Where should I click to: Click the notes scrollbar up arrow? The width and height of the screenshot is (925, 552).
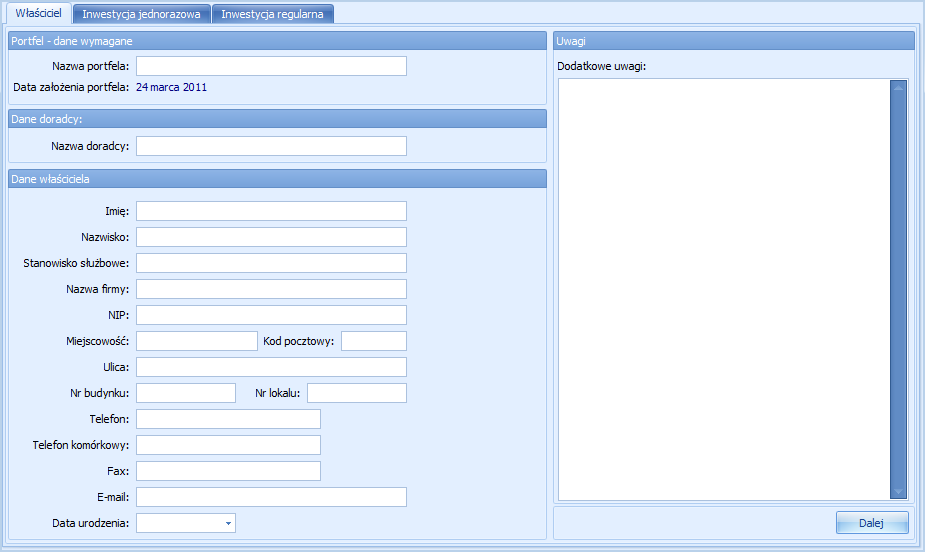click(898, 88)
